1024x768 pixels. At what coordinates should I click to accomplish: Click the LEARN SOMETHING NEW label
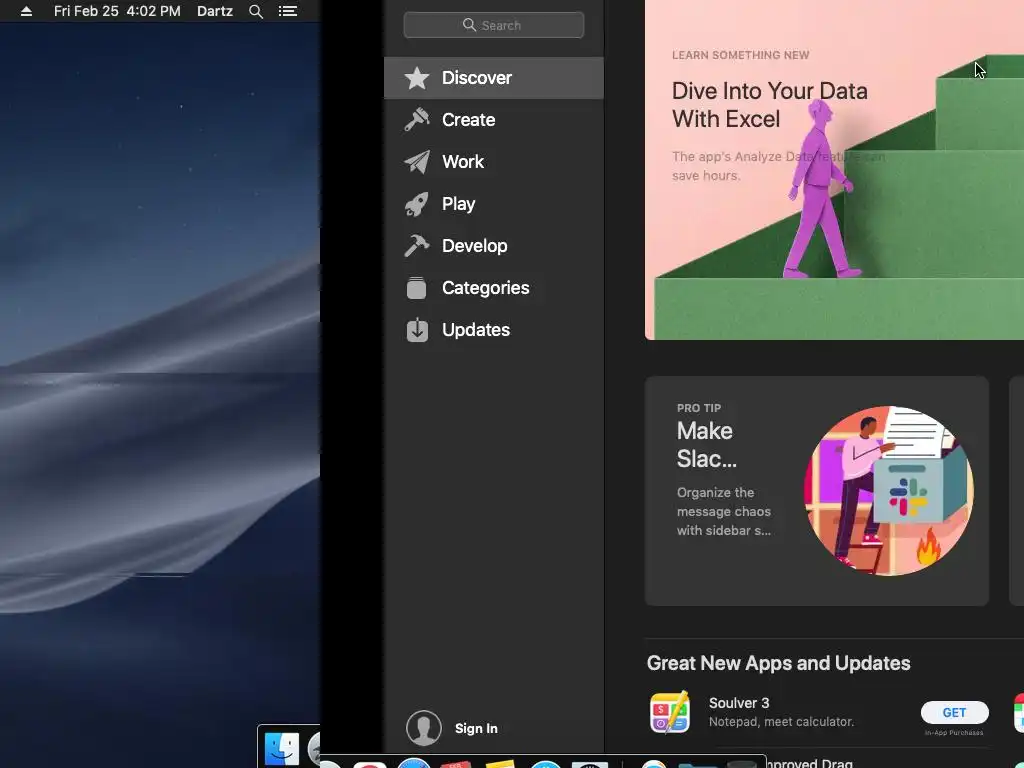[741, 55]
